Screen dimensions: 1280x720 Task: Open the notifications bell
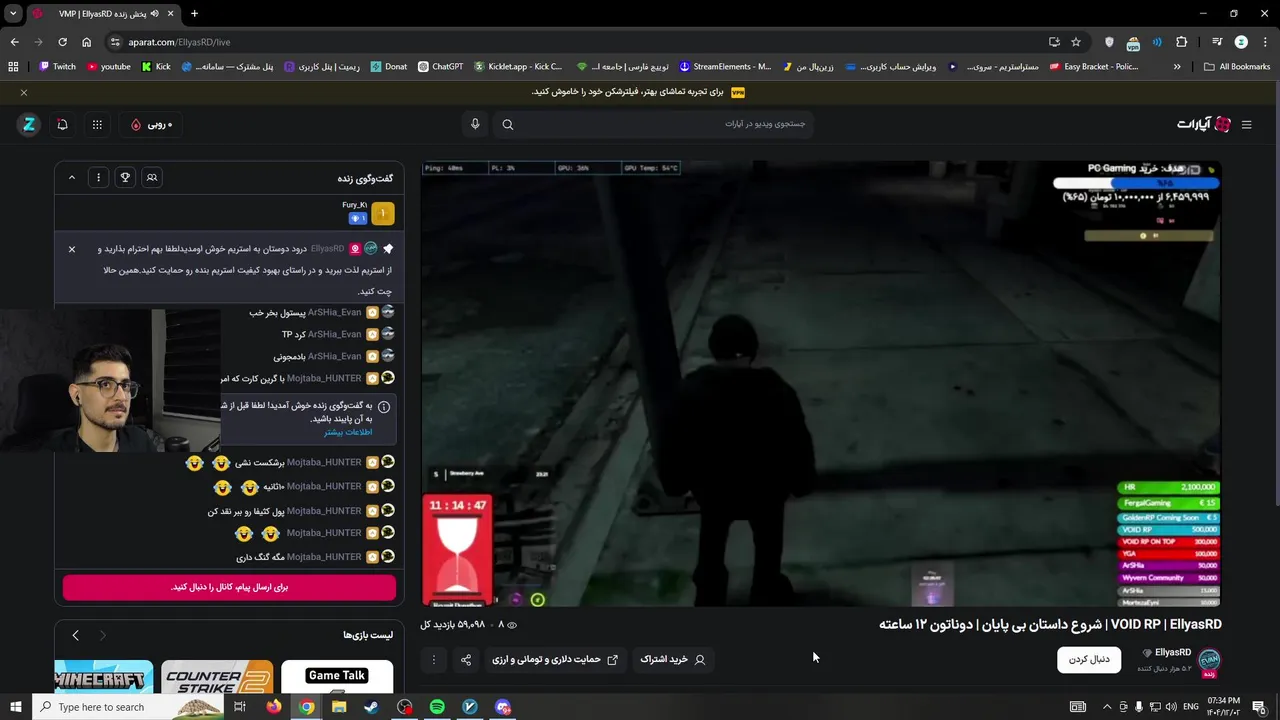tap(62, 124)
